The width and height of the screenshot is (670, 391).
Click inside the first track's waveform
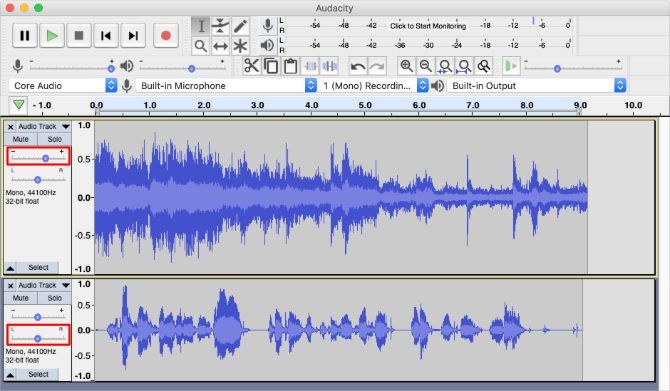tap(341, 197)
